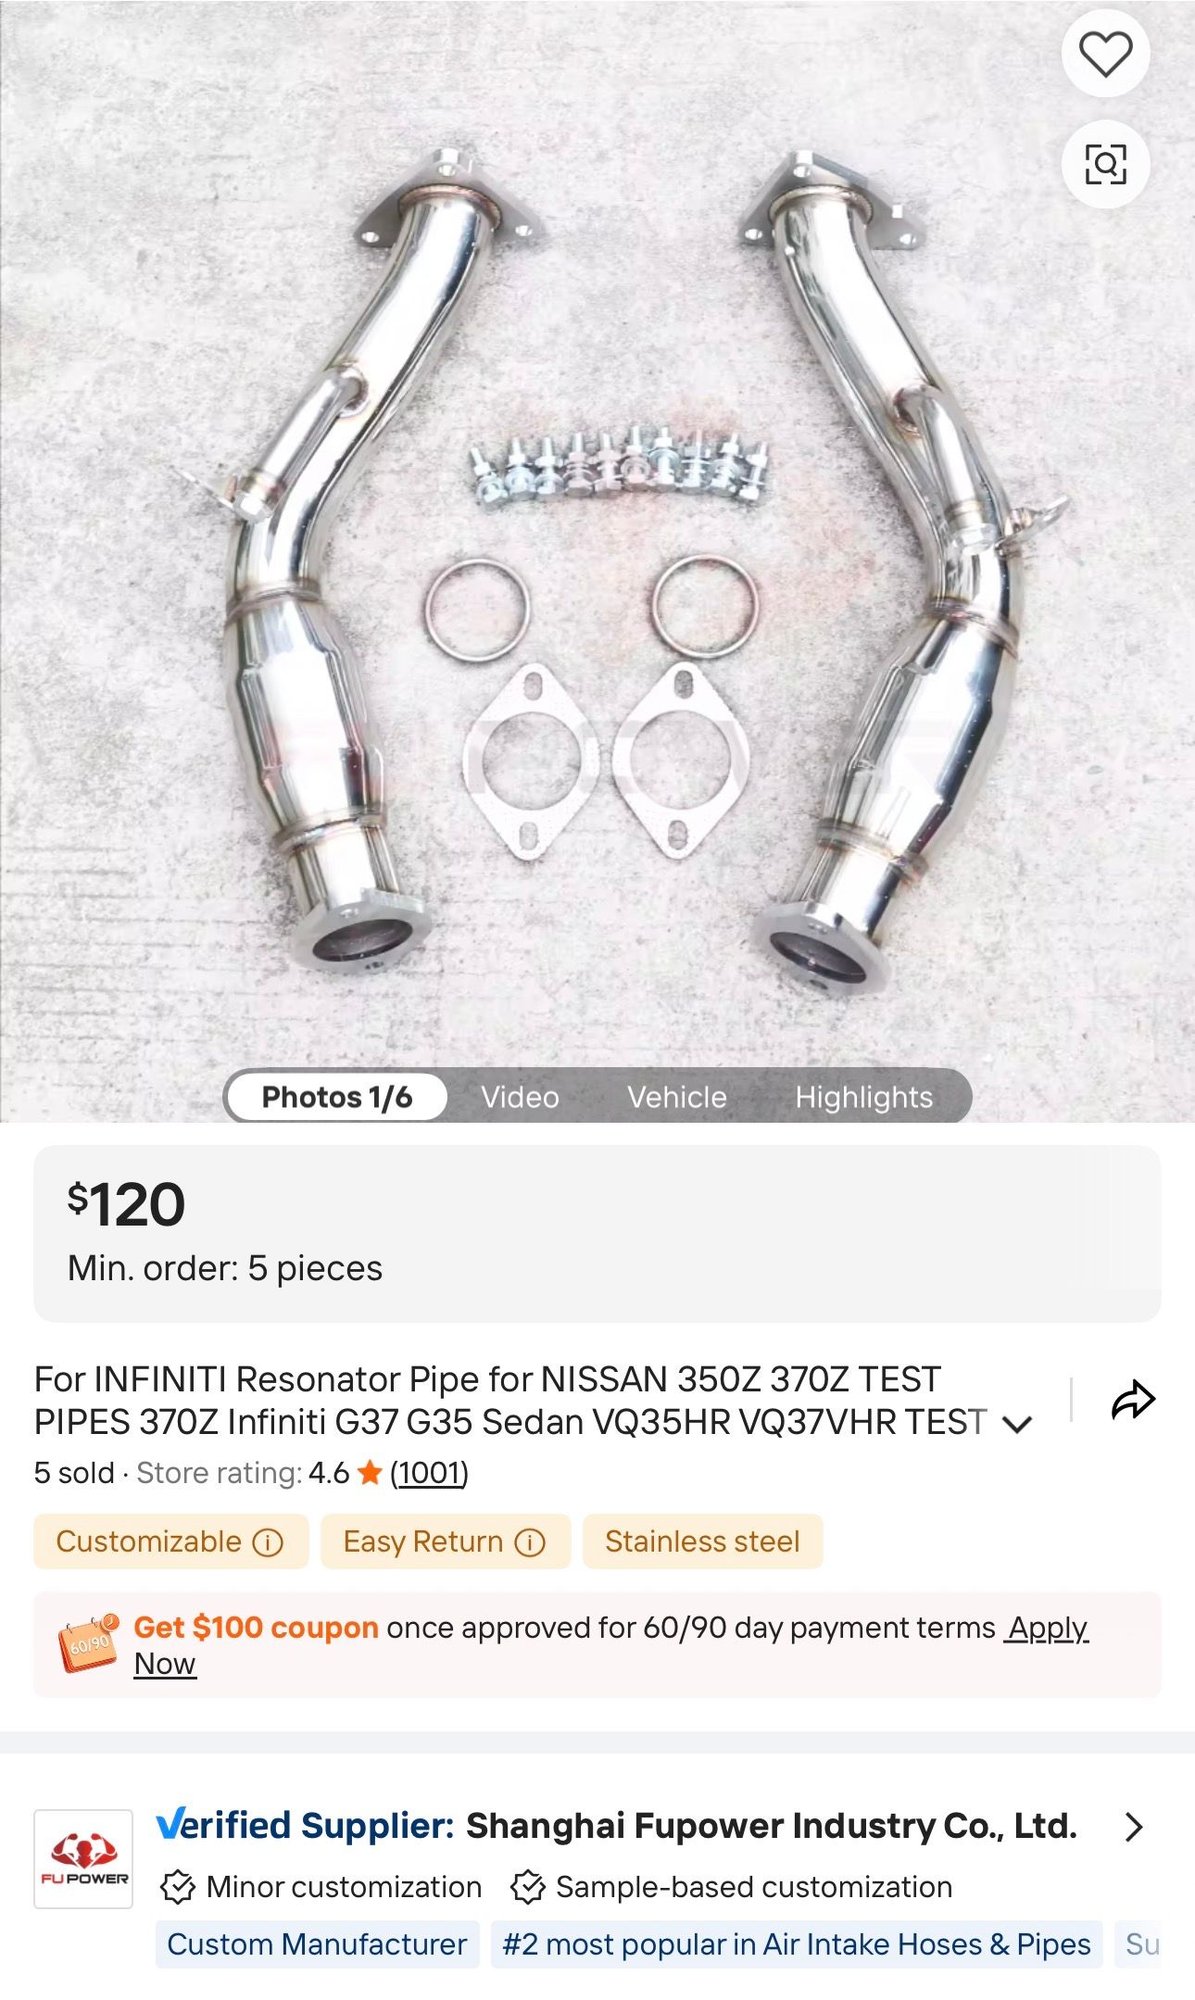Tap the heart favorite icon
Screen dimensions: 1195x2000
(x=1105, y=53)
